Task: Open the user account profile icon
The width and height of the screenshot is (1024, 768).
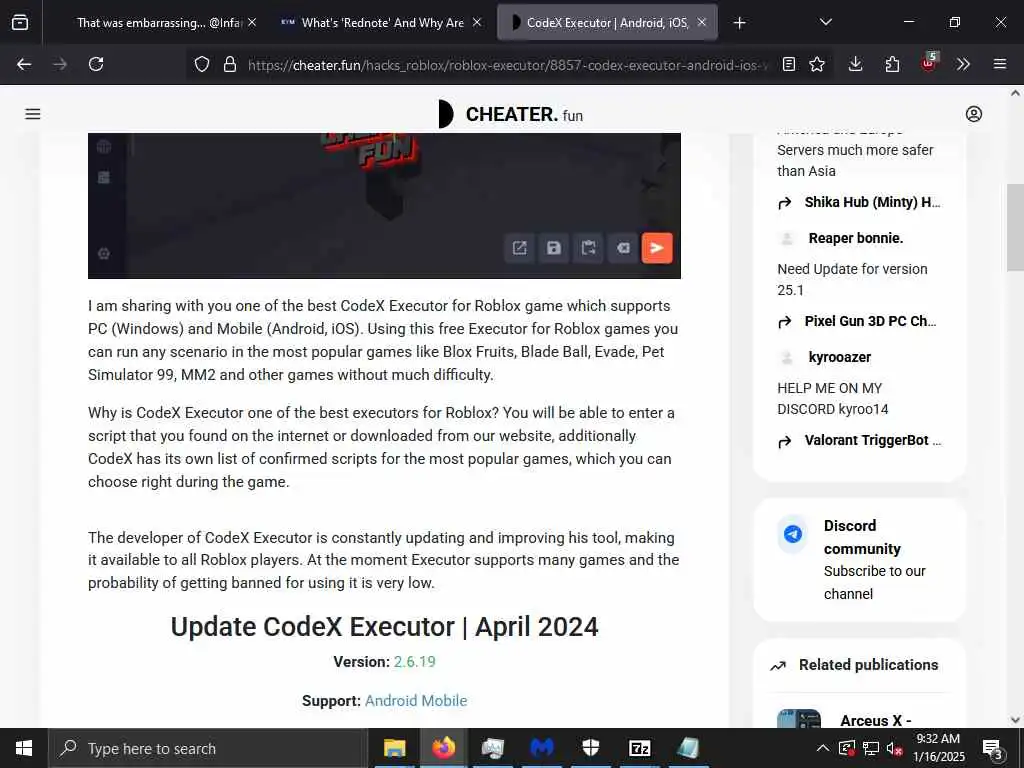Action: pyautogui.click(x=974, y=114)
